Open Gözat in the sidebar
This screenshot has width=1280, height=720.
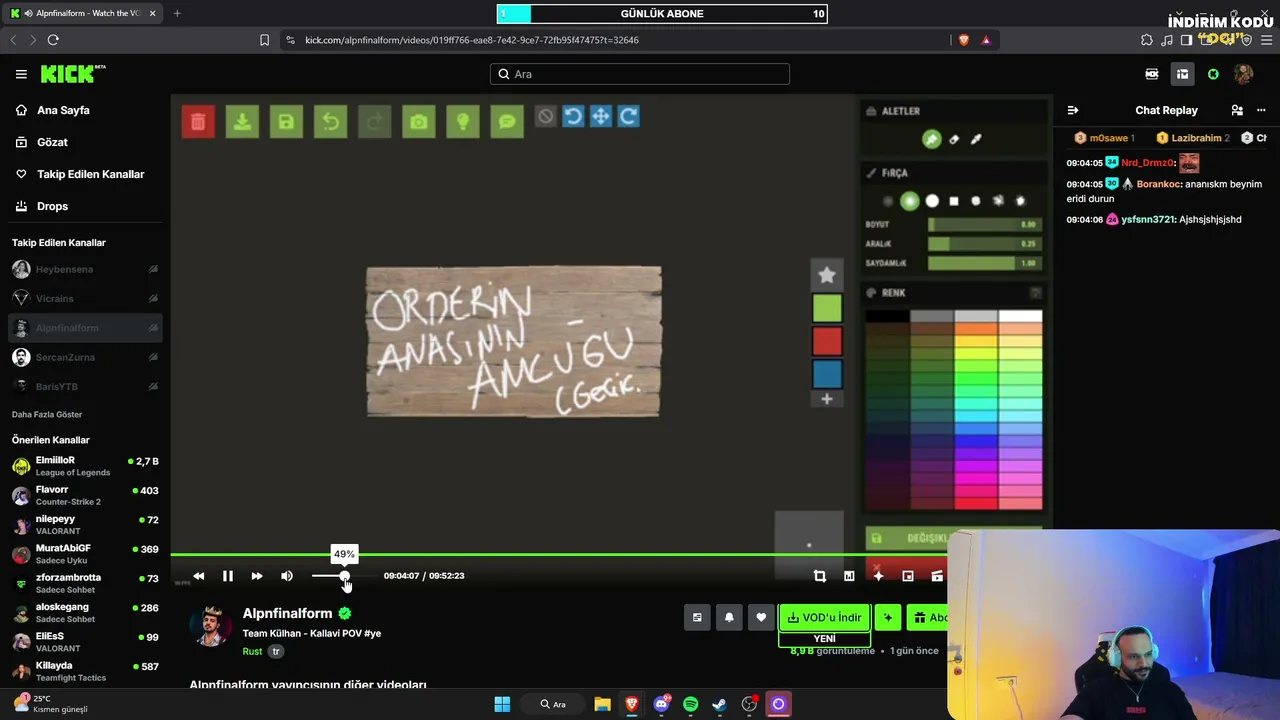tap(52, 142)
